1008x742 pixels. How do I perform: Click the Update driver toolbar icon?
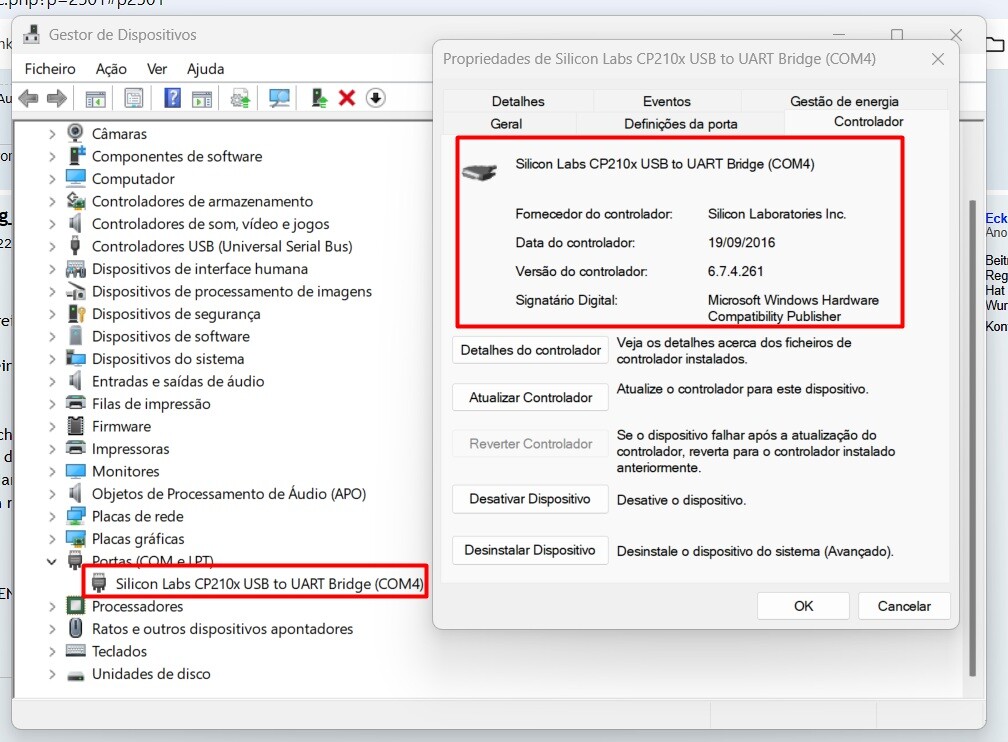318,98
